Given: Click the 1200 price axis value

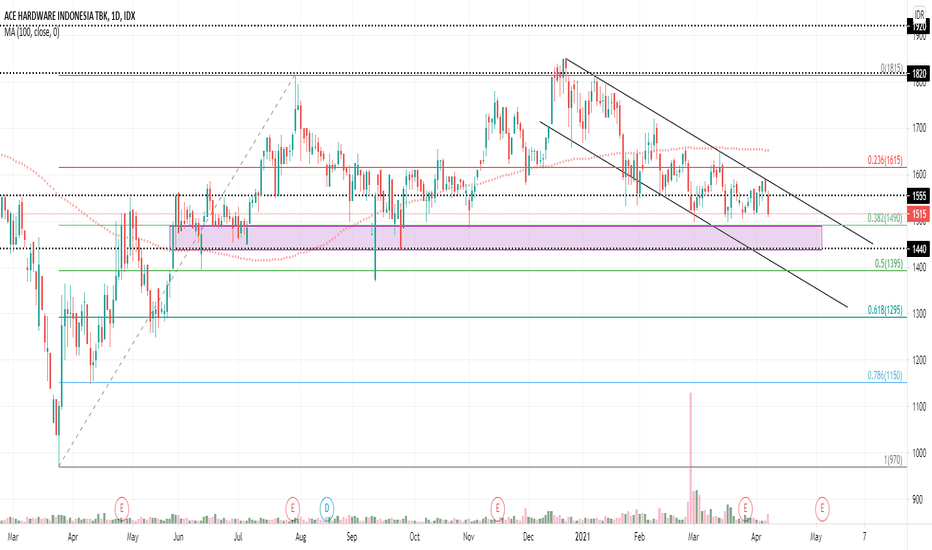Looking at the screenshot, I should pos(919,360).
